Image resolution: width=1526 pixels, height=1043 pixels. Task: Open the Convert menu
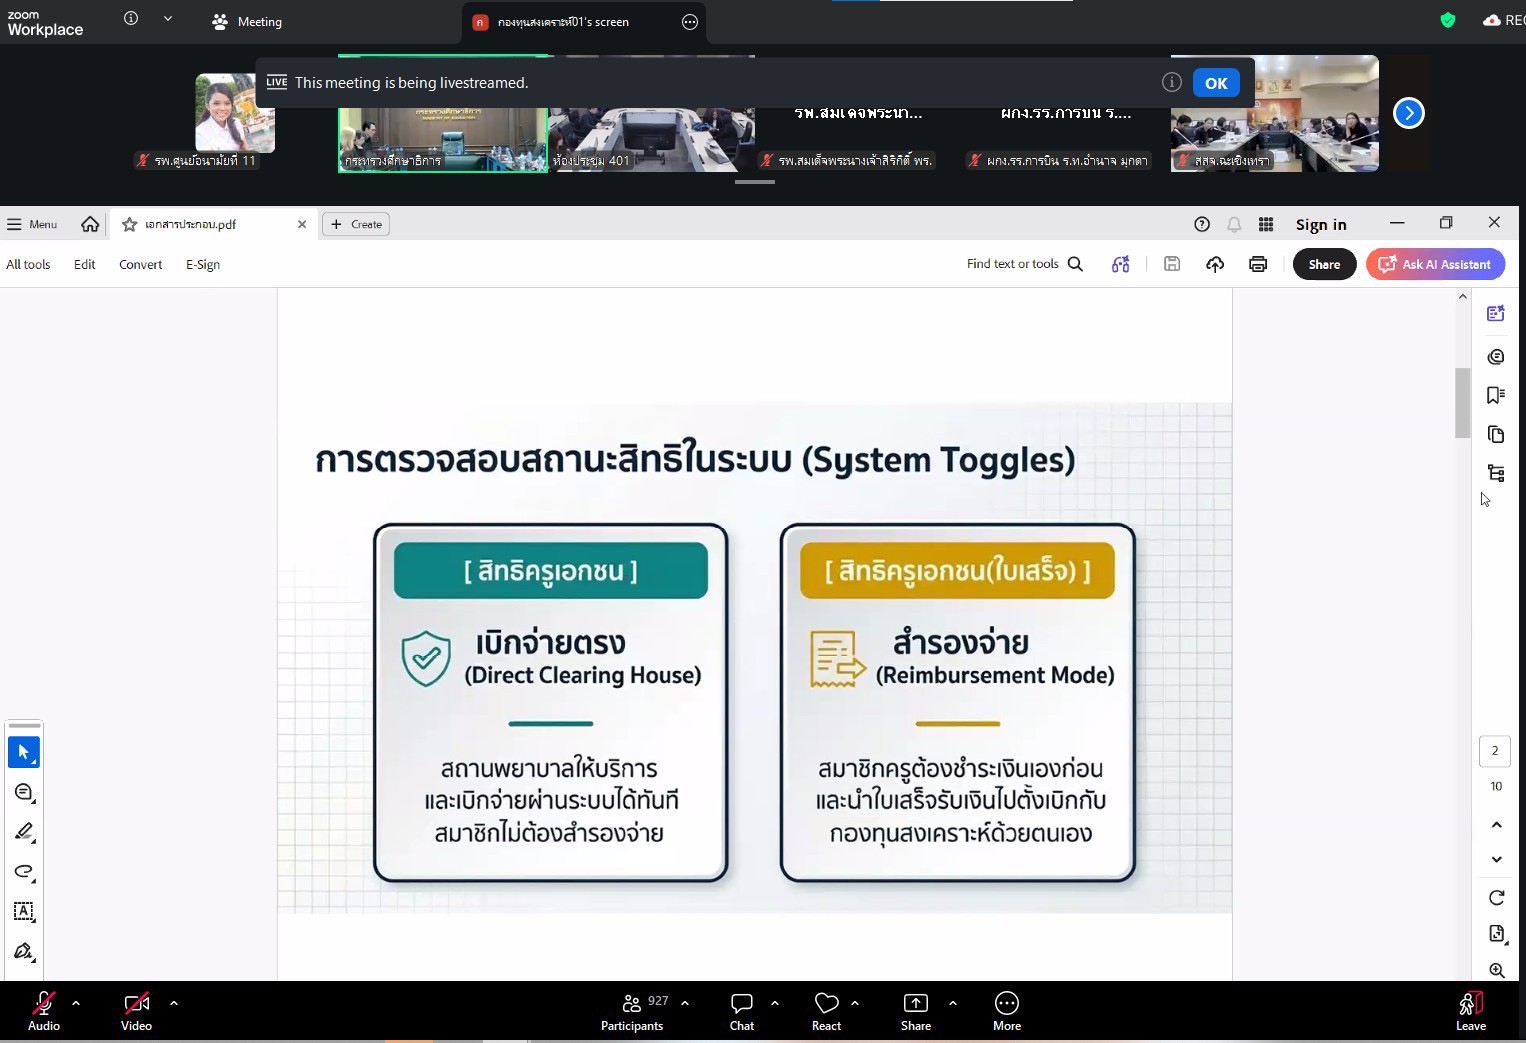140,264
